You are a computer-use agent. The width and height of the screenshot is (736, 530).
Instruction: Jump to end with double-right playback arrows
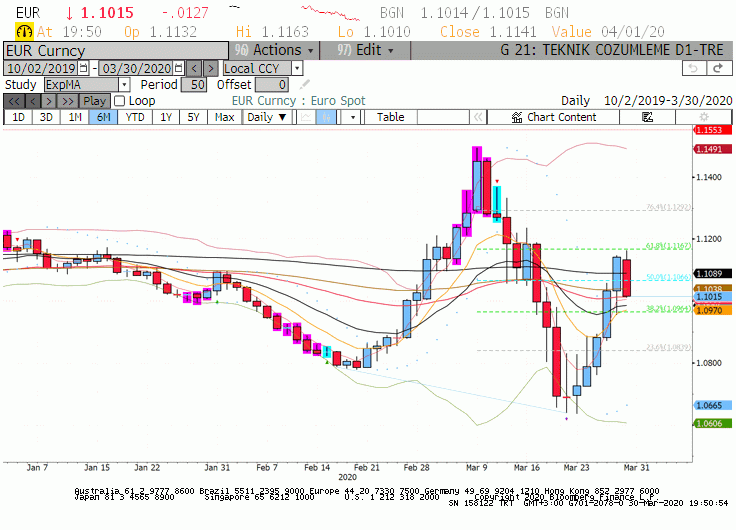point(68,101)
